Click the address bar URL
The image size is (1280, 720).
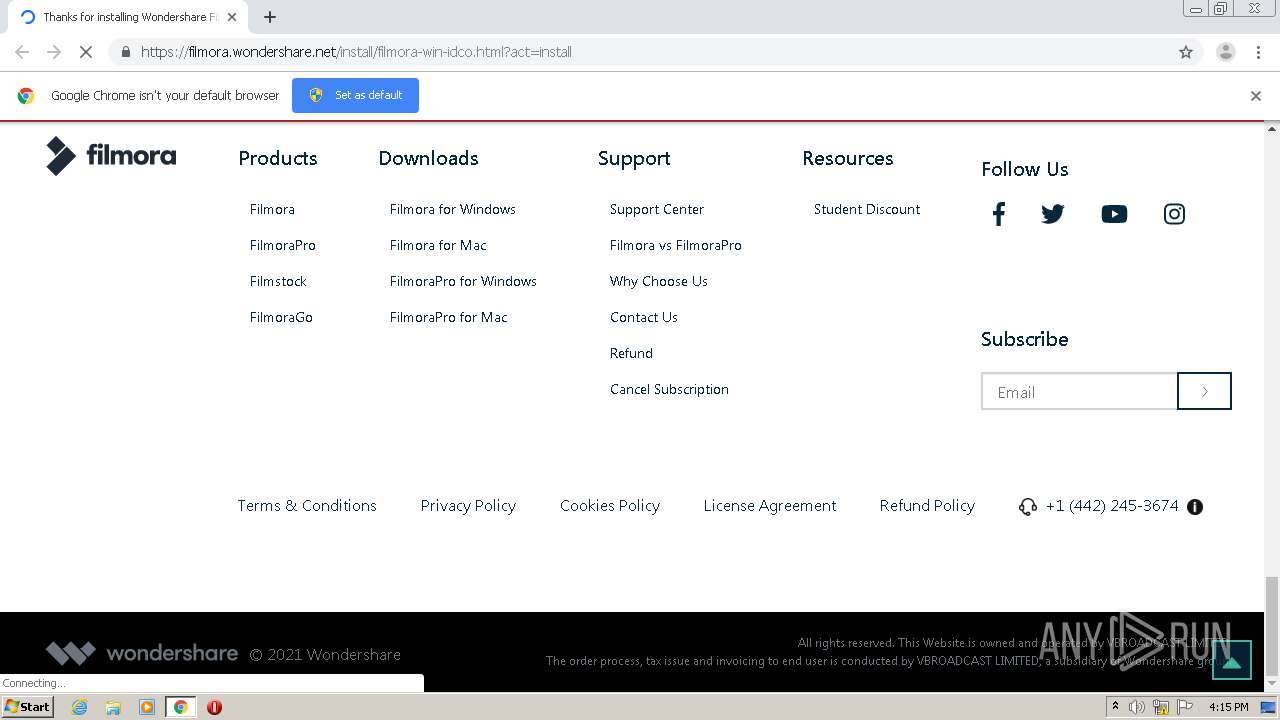[x=356, y=52]
